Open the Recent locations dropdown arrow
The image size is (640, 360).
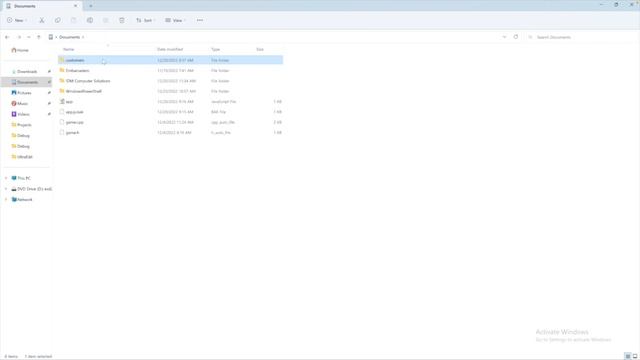(29, 37)
